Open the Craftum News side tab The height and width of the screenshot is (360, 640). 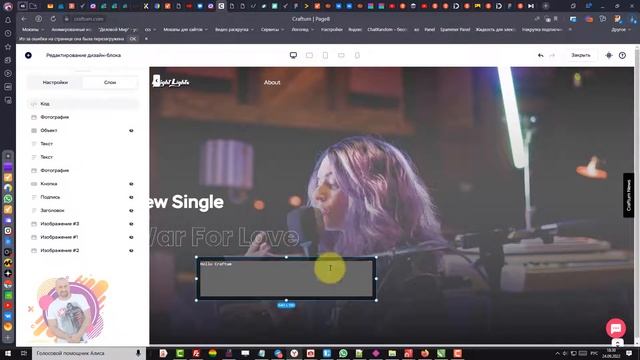[x=629, y=195]
